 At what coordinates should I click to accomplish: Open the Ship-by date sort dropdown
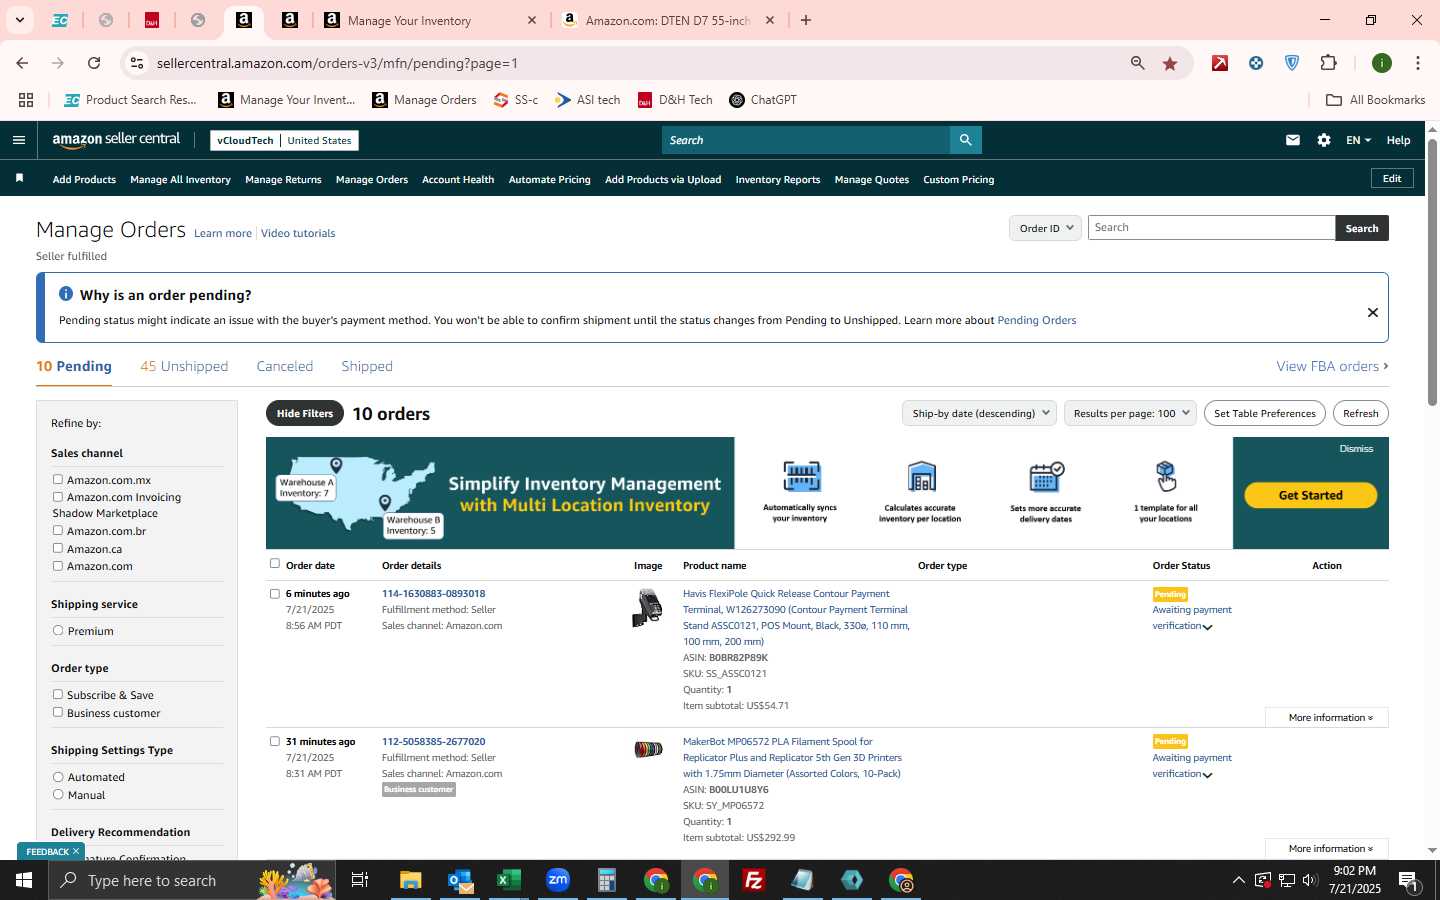[979, 413]
